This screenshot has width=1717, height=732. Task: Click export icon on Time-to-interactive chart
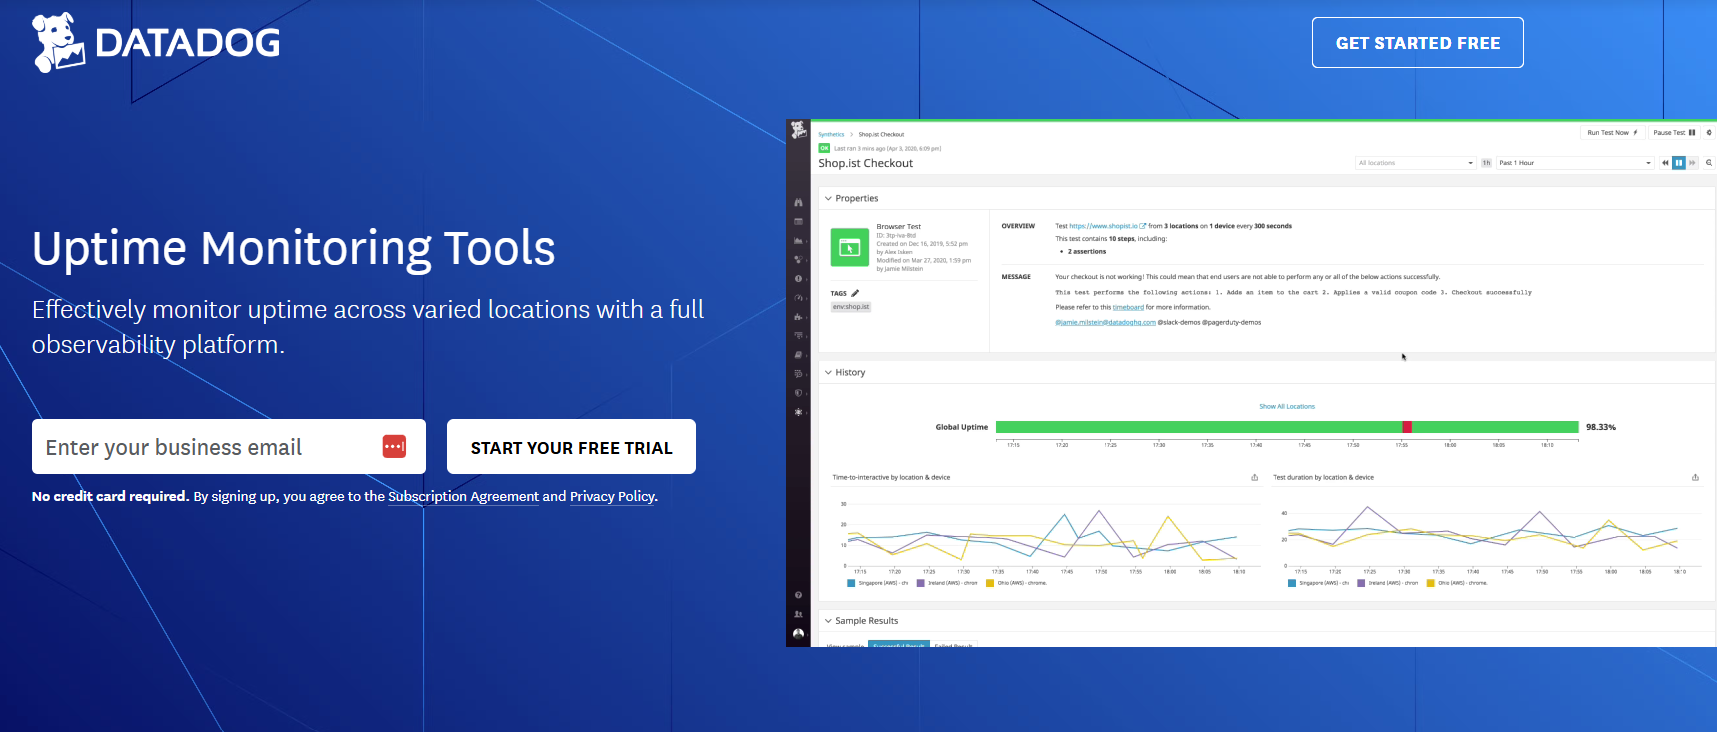pyautogui.click(x=1254, y=477)
